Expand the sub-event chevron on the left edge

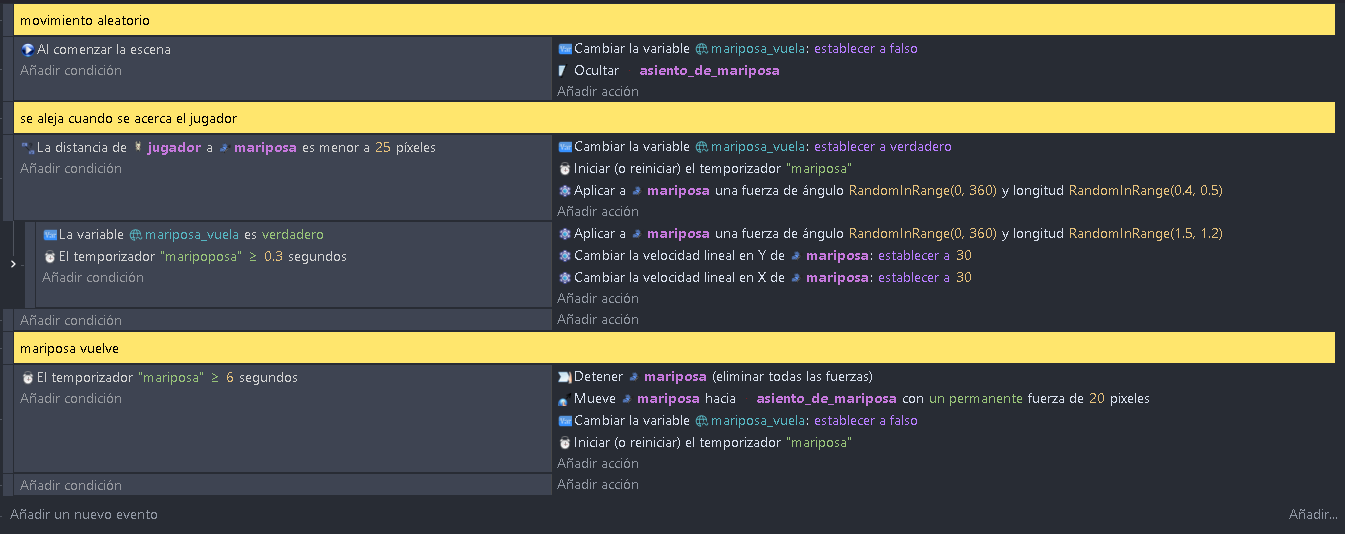point(12,264)
